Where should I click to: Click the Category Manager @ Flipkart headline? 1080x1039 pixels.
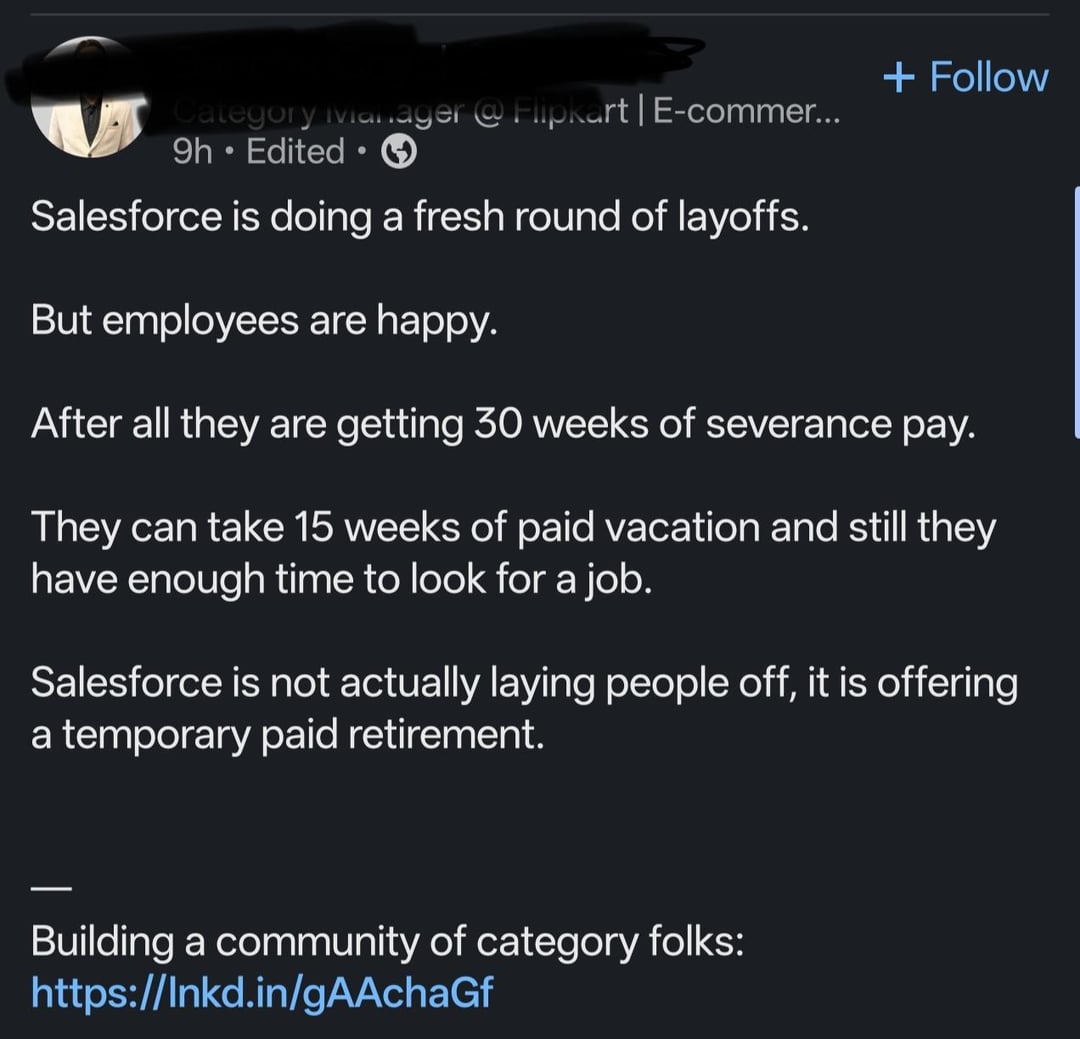click(x=400, y=111)
